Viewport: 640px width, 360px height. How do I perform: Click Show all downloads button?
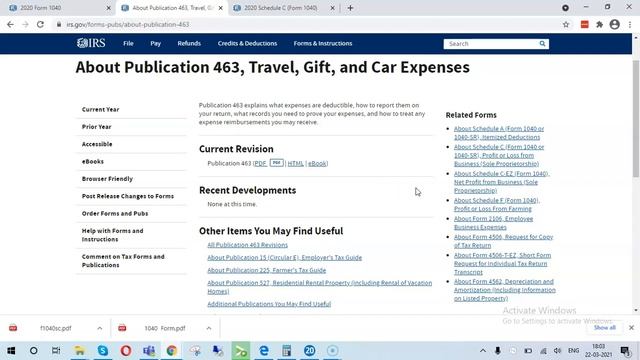point(604,328)
